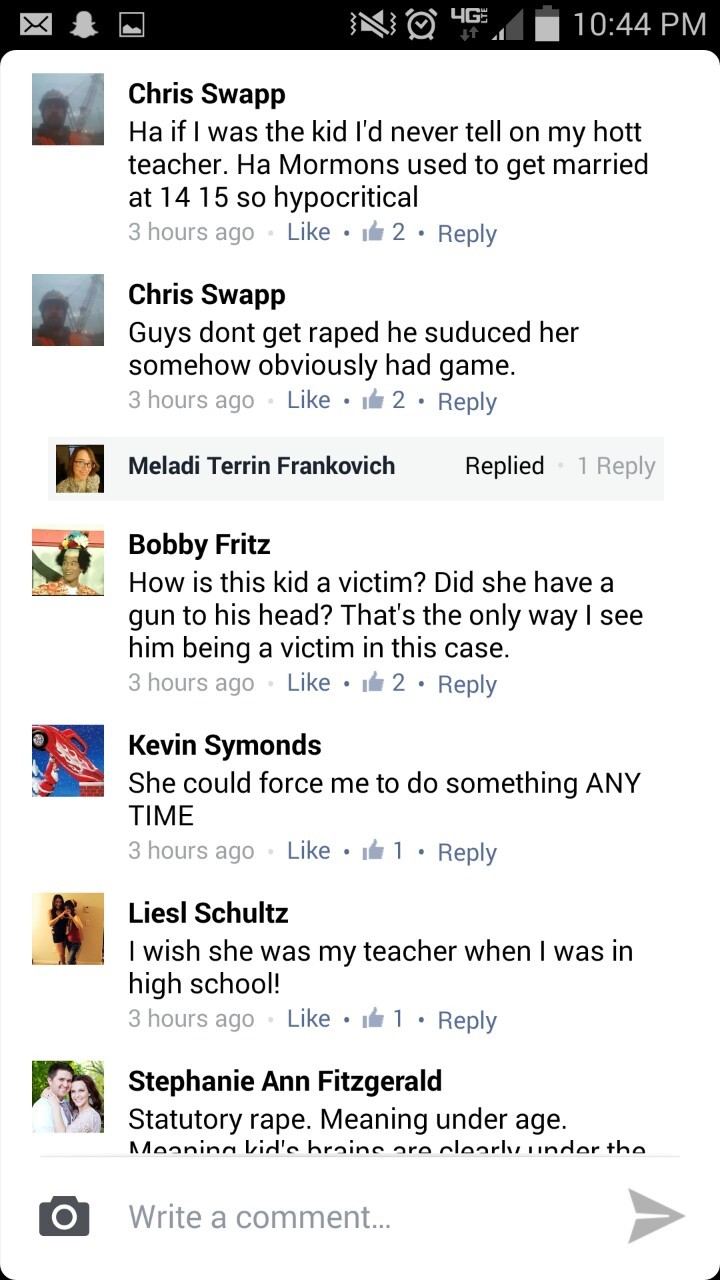Like Liesl Schultz's comment
Viewport: 720px width, 1280px height.
click(x=308, y=1019)
